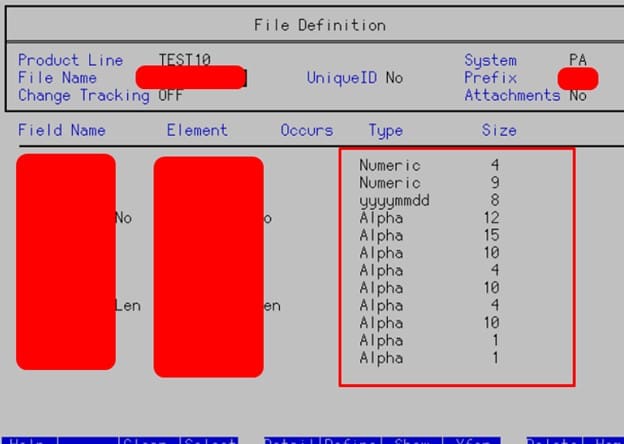Click the redacted Prefix field value
The image size is (624, 444).
coord(578,78)
